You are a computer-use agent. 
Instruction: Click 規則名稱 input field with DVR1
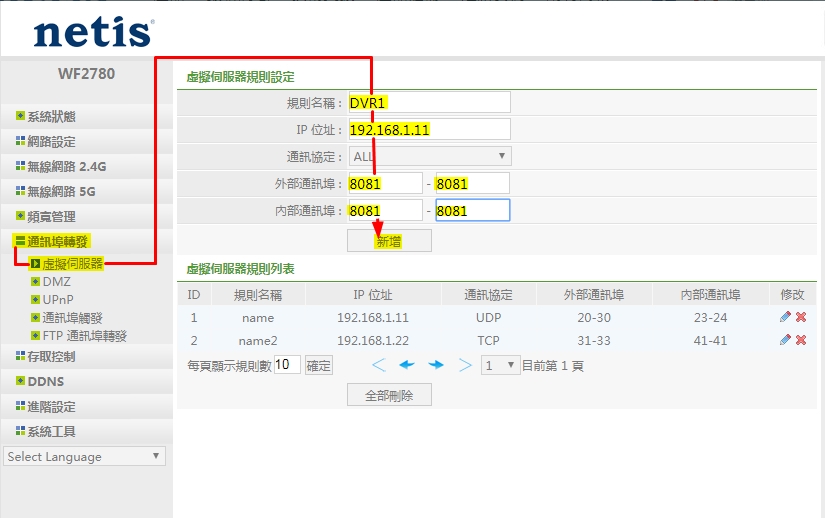pos(429,102)
